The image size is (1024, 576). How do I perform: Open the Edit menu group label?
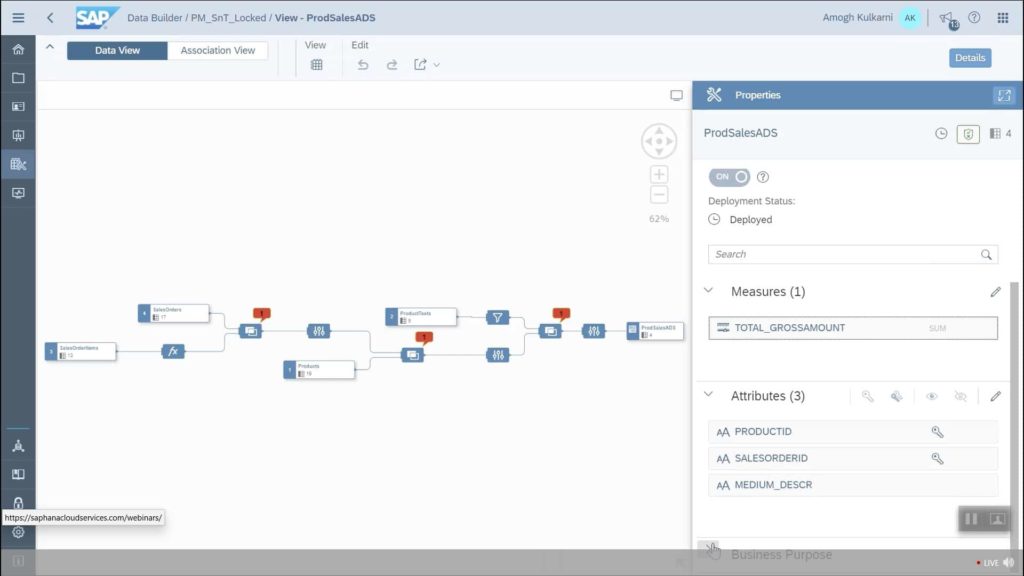pyautogui.click(x=360, y=45)
